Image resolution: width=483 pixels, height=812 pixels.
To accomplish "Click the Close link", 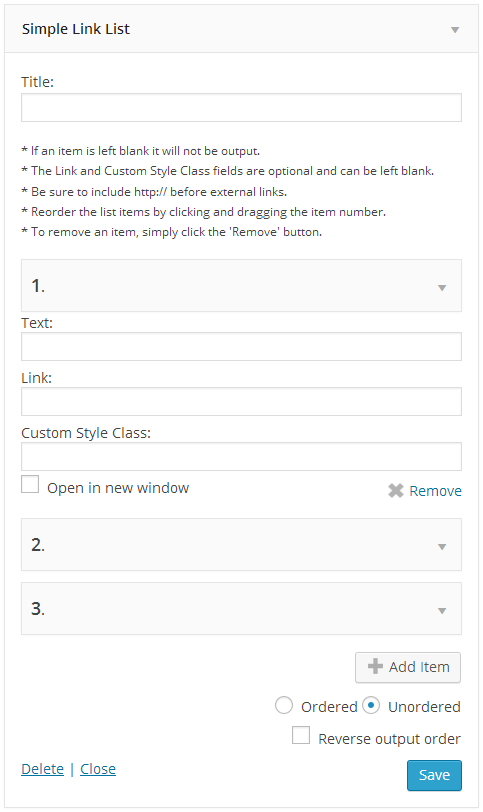I will (x=98, y=769).
